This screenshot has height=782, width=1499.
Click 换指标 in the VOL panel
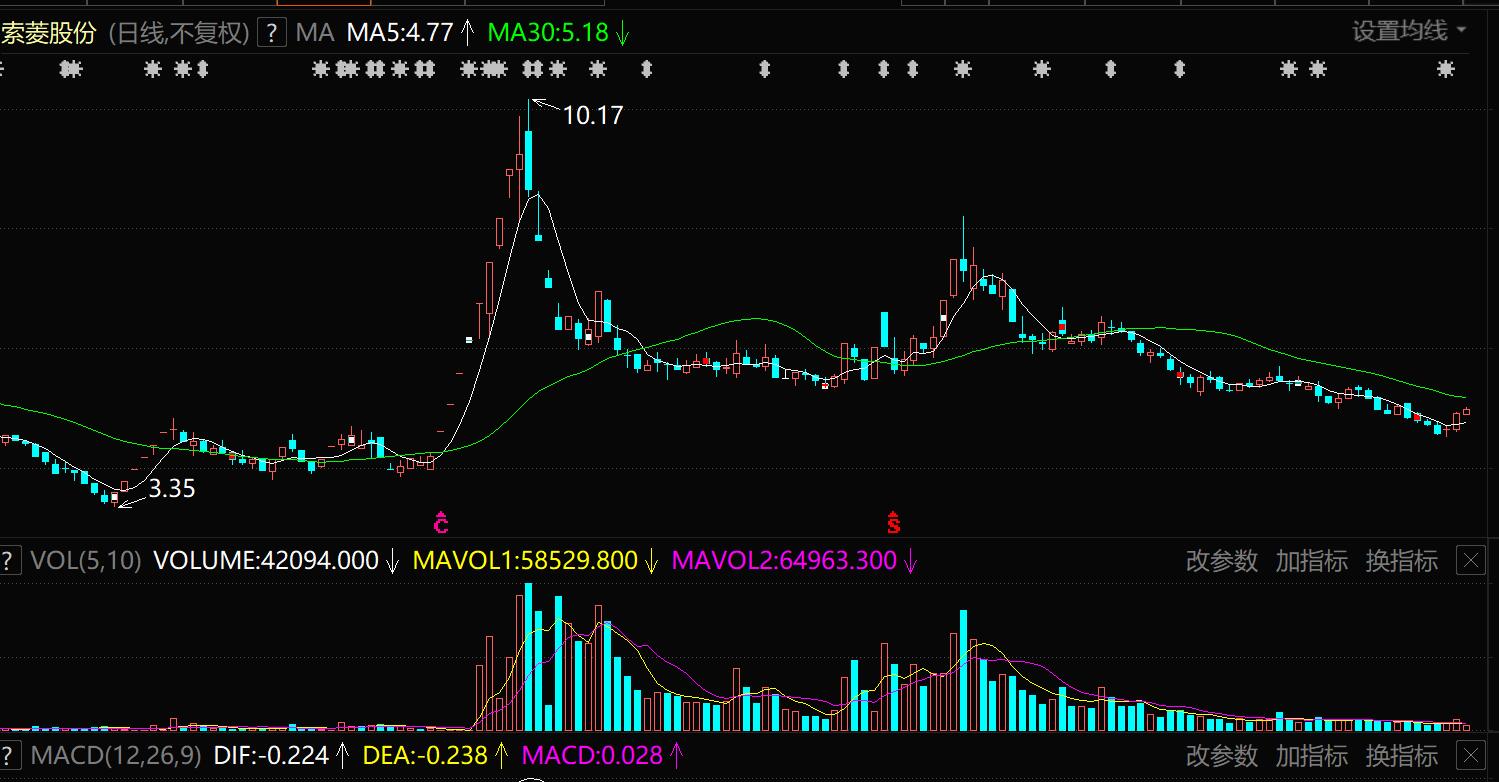(x=1401, y=561)
